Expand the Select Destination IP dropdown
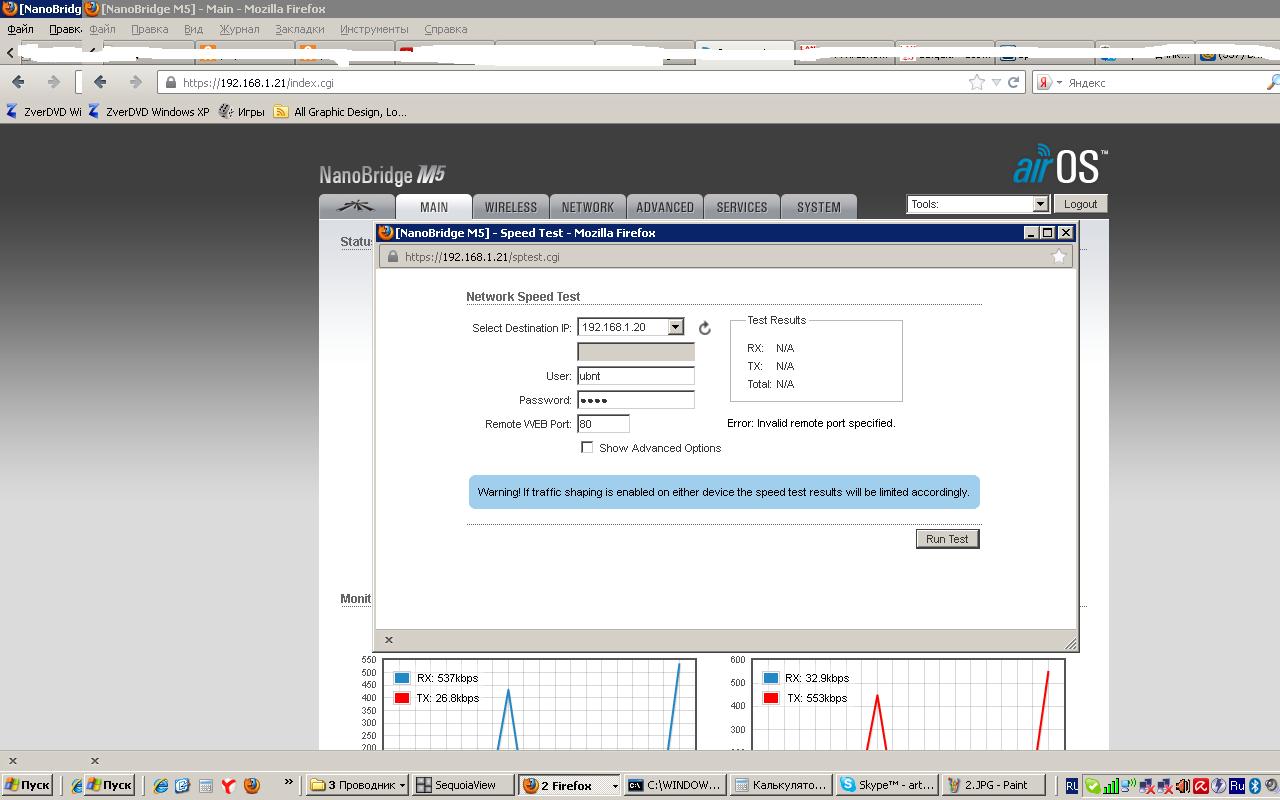 pyautogui.click(x=676, y=327)
